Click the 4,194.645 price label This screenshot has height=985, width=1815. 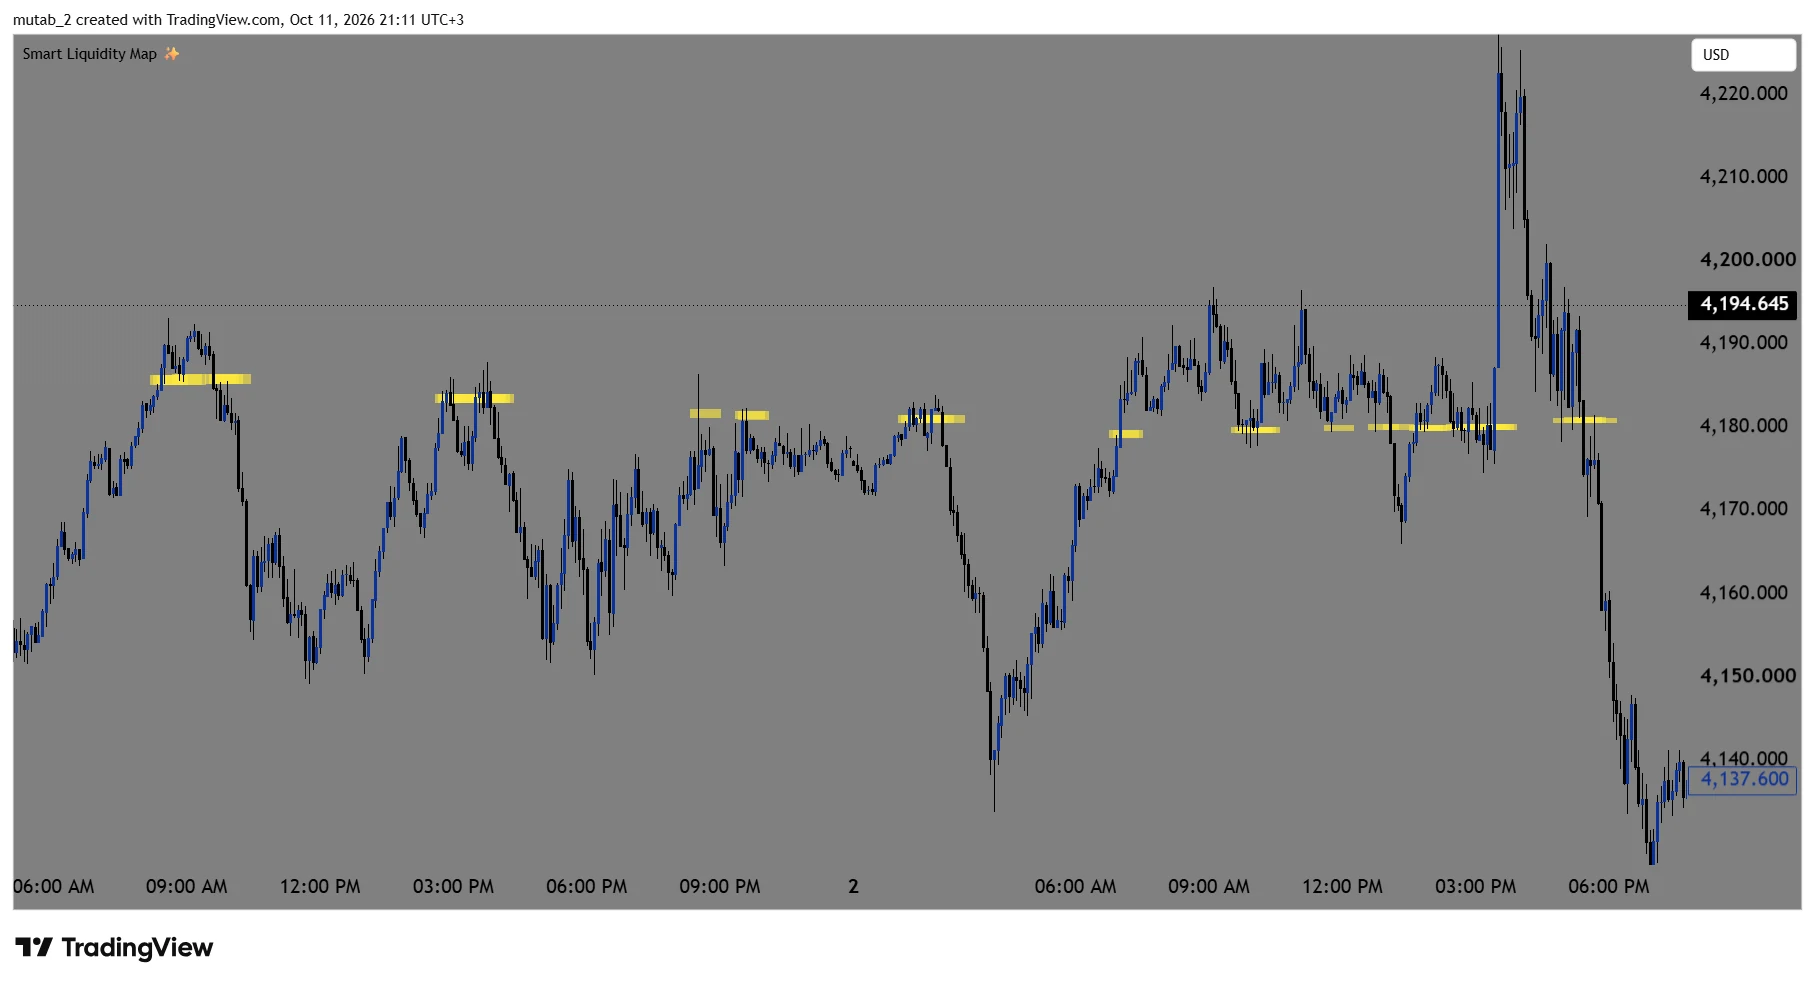click(x=1743, y=304)
